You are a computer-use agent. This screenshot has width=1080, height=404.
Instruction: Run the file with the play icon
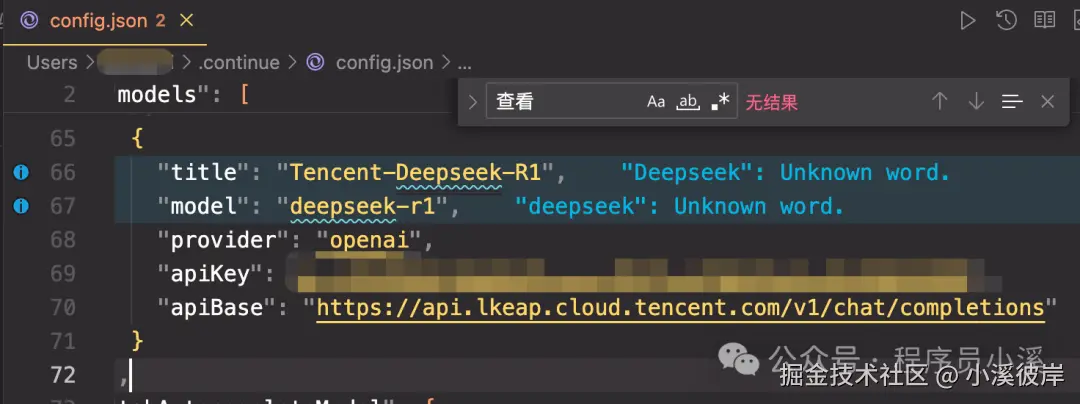(968, 21)
